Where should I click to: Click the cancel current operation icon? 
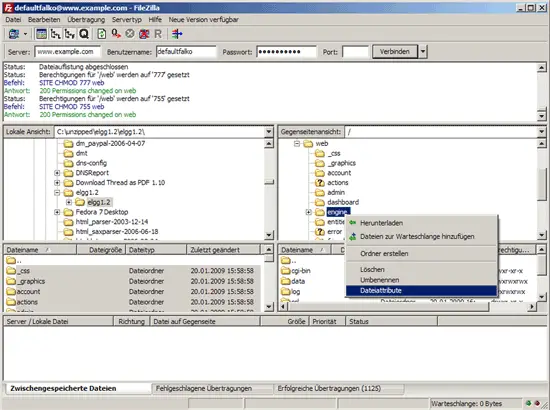coord(130,34)
